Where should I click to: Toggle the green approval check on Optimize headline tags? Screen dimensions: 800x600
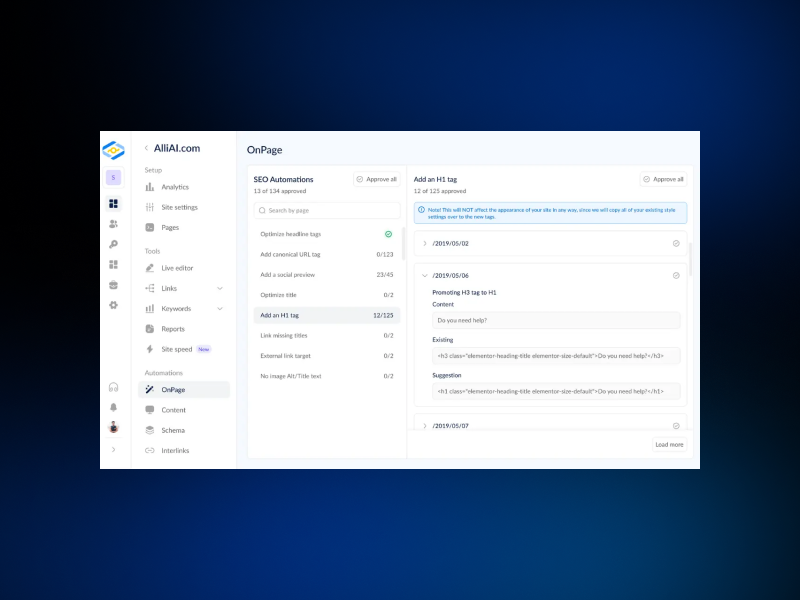(x=388, y=233)
